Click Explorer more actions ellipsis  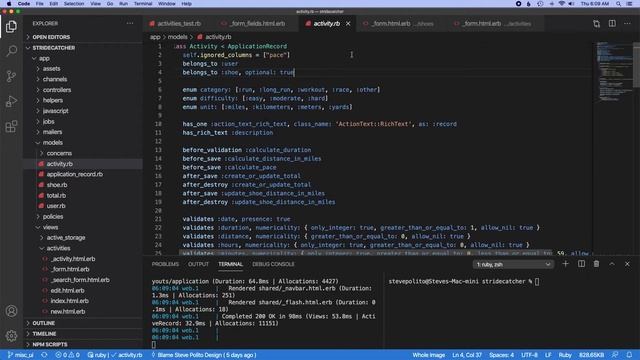[130, 24]
